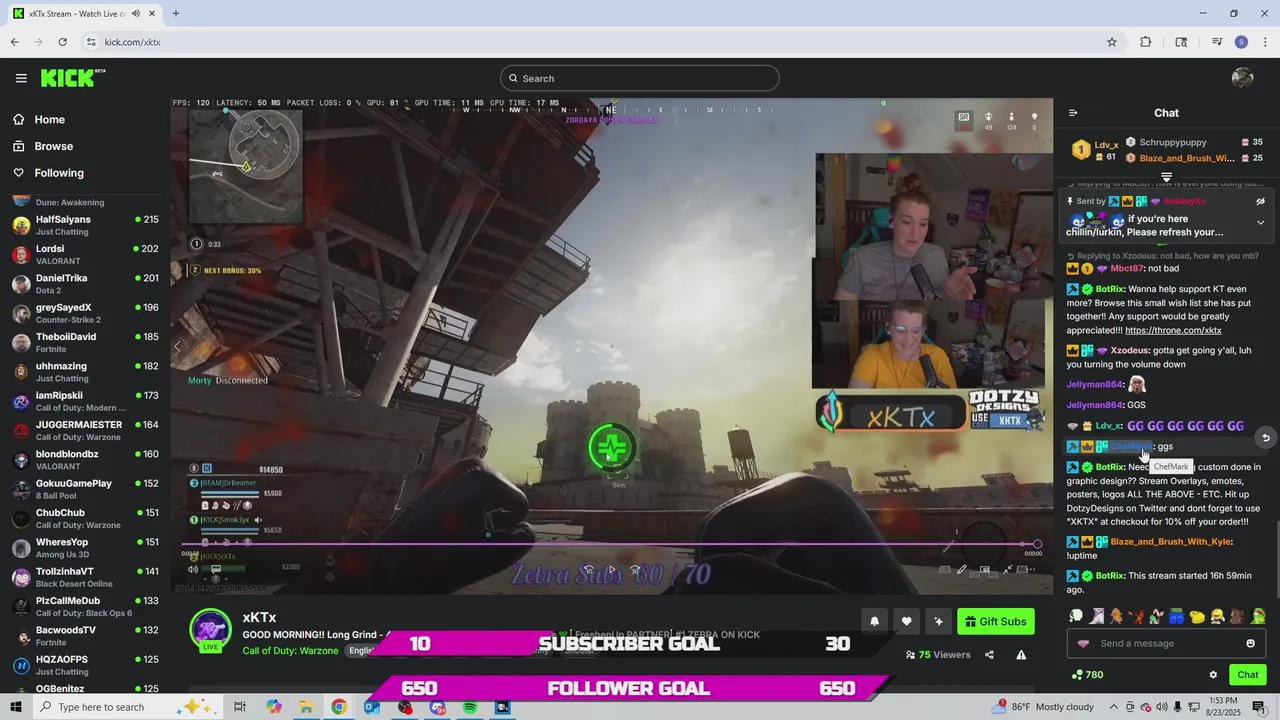Reload the page in browser toolbar
This screenshot has height=720, width=1280.
tap(62, 42)
